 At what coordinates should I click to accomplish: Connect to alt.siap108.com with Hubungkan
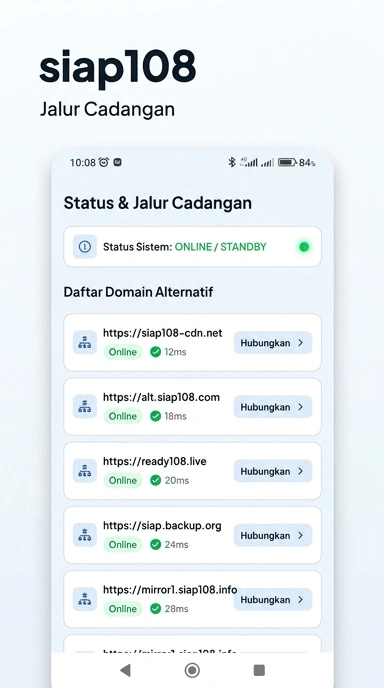[x=273, y=407]
